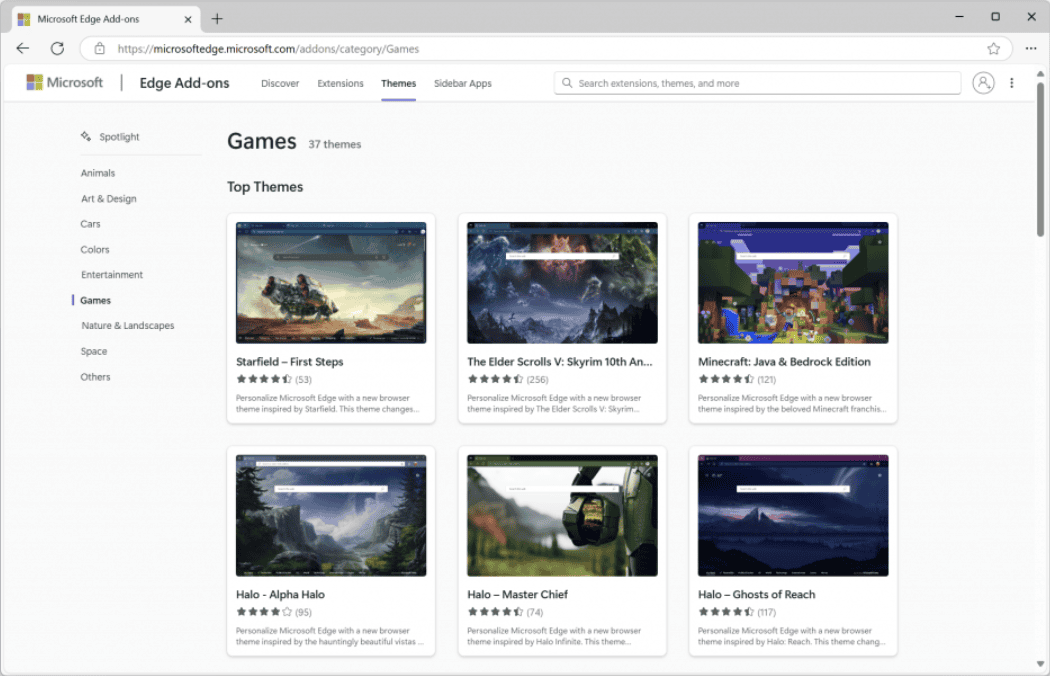Open the Entertainment category
This screenshot has height=676, width=1050.
point(112,275)
